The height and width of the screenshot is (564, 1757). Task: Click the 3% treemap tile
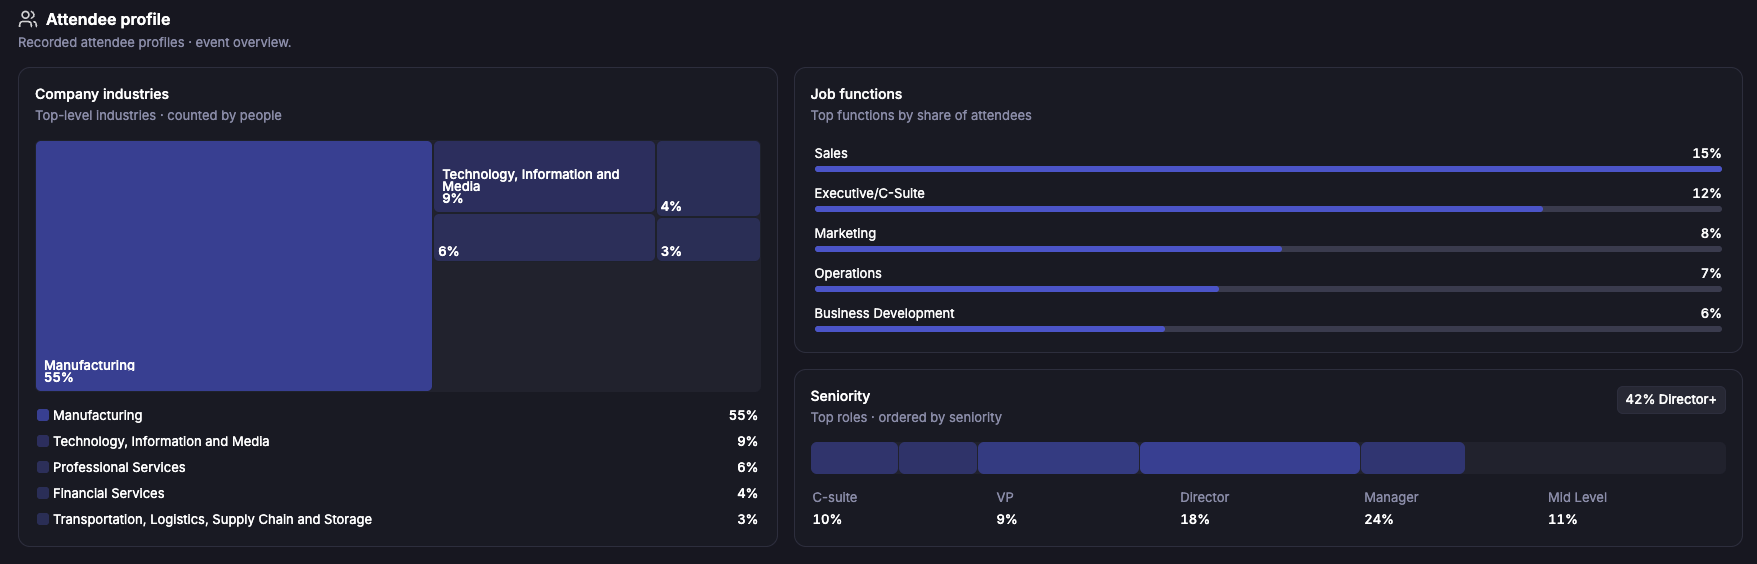[708, 240]
